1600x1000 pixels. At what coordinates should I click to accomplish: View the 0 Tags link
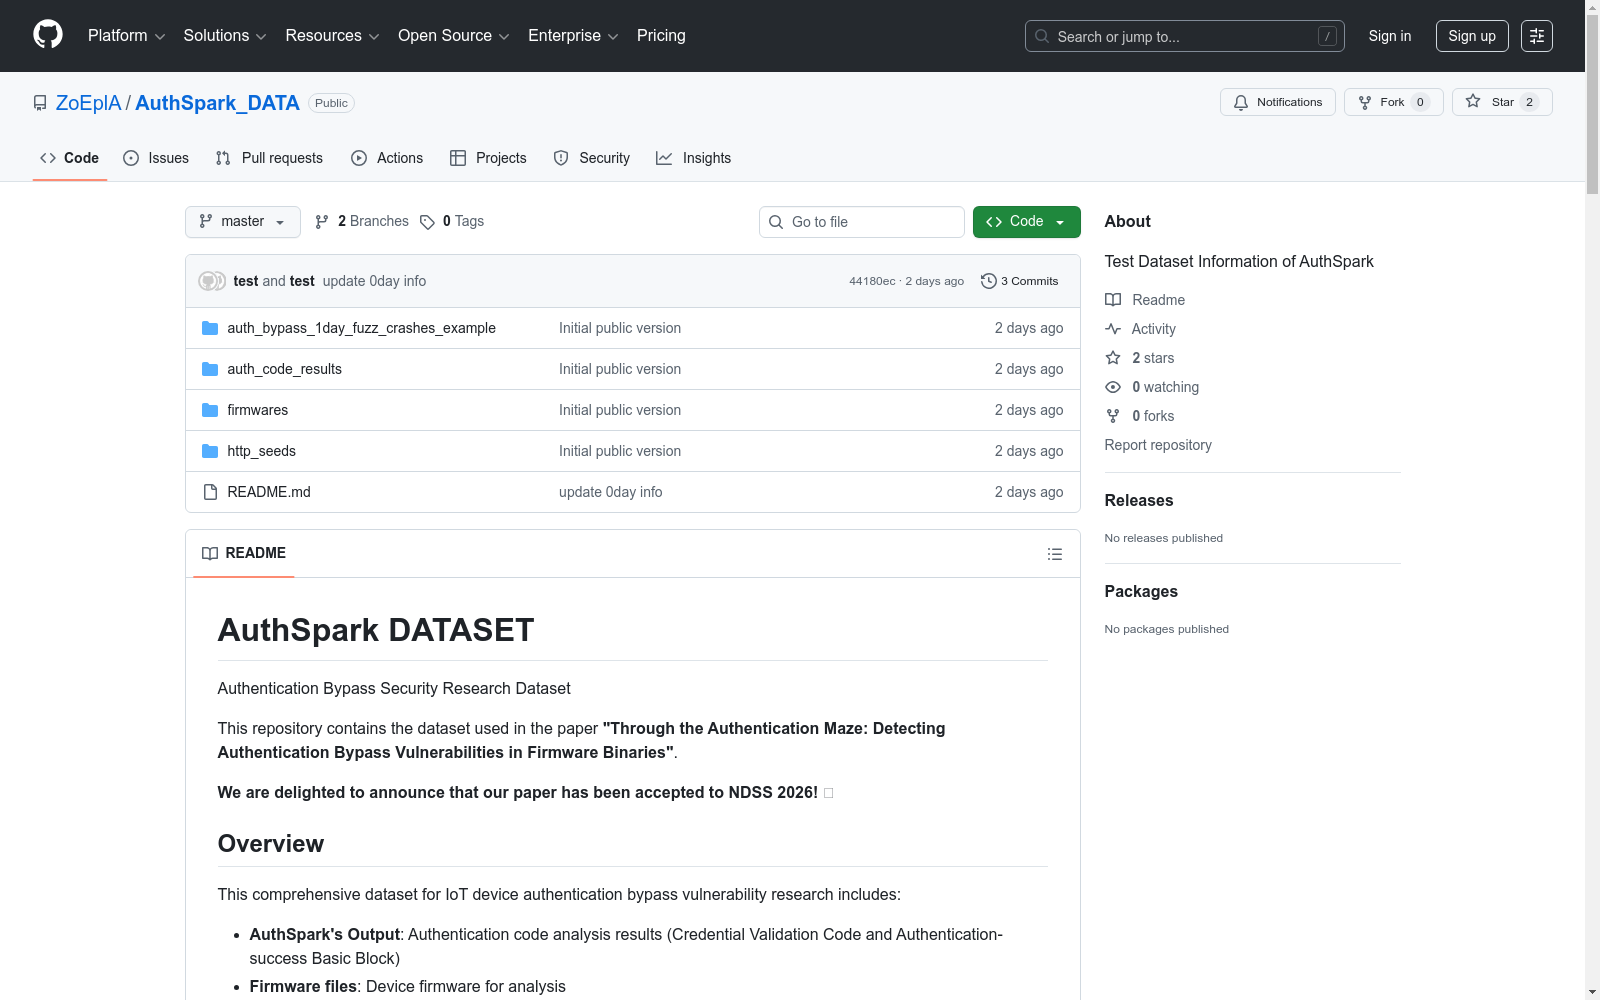click(452, 222)
